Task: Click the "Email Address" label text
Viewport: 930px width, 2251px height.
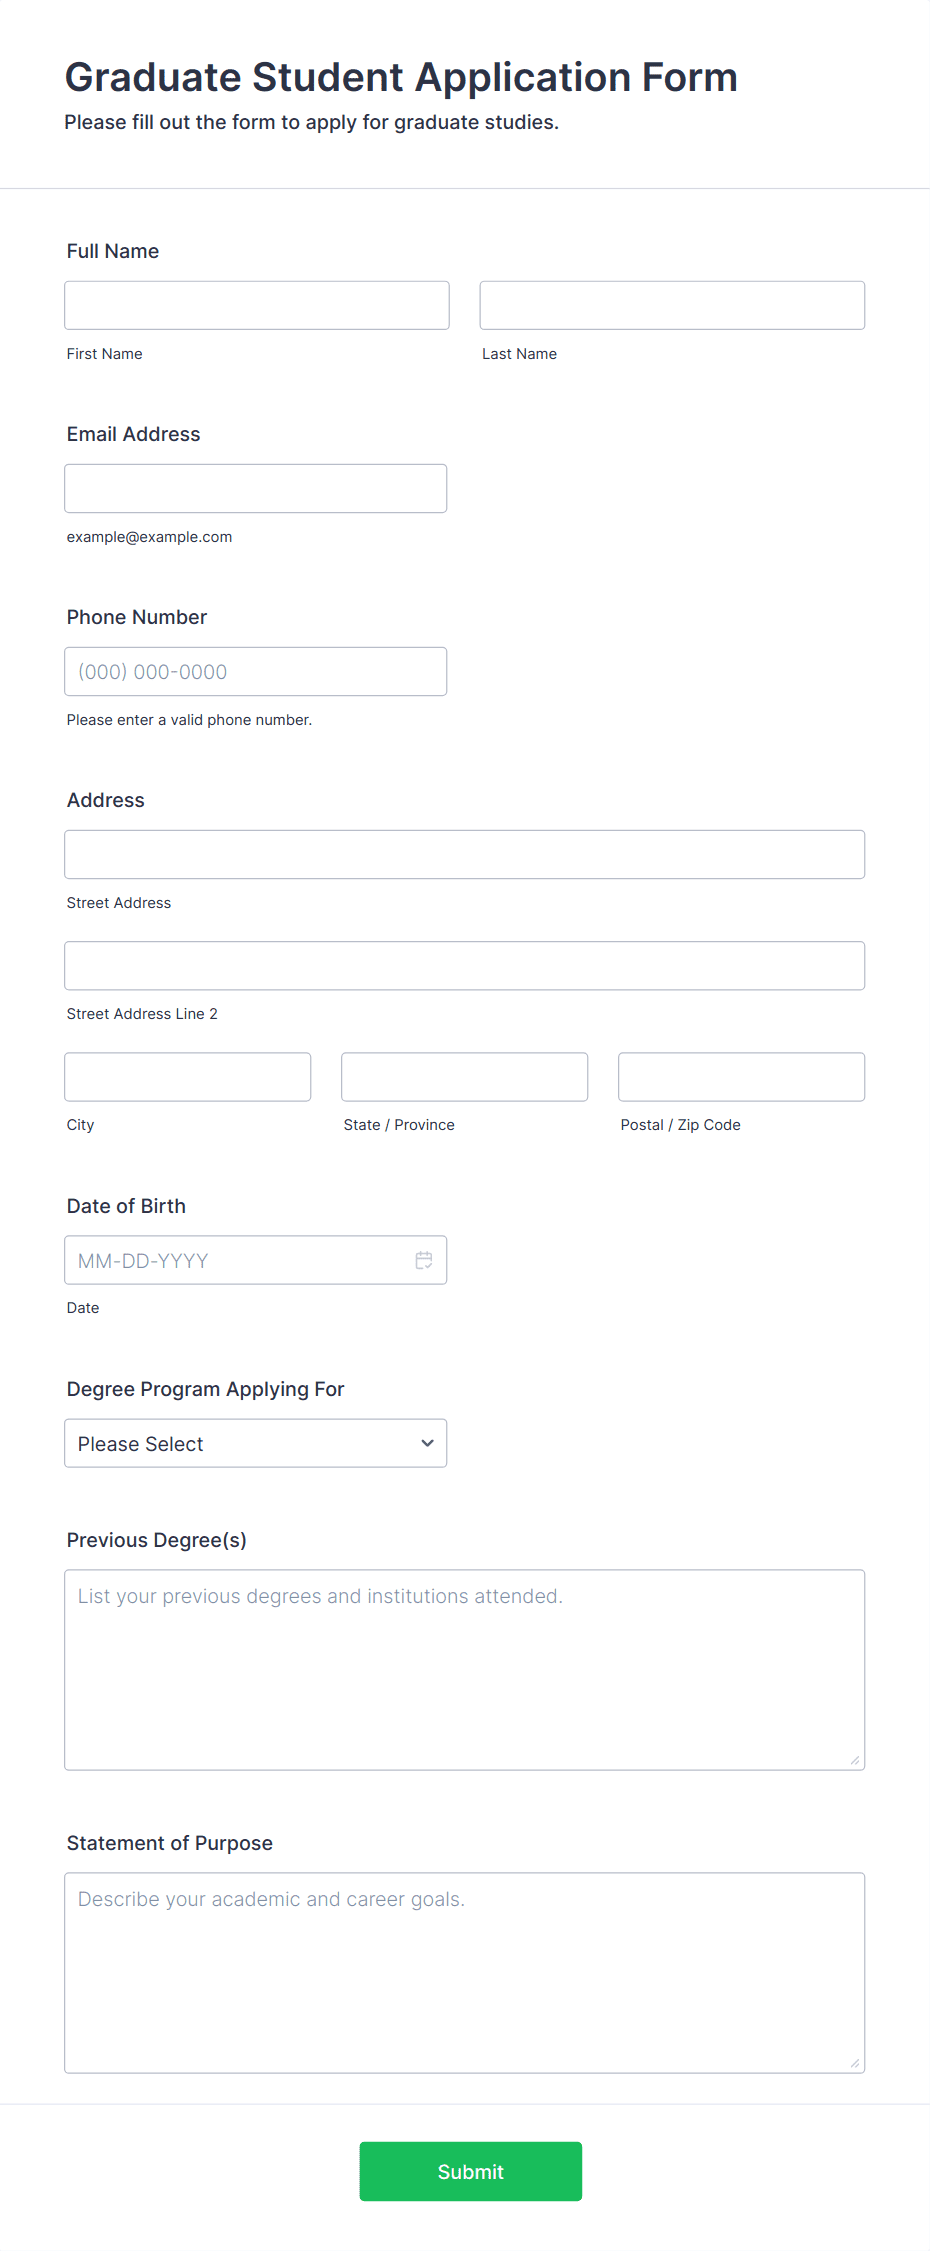Action: (133, 434)
